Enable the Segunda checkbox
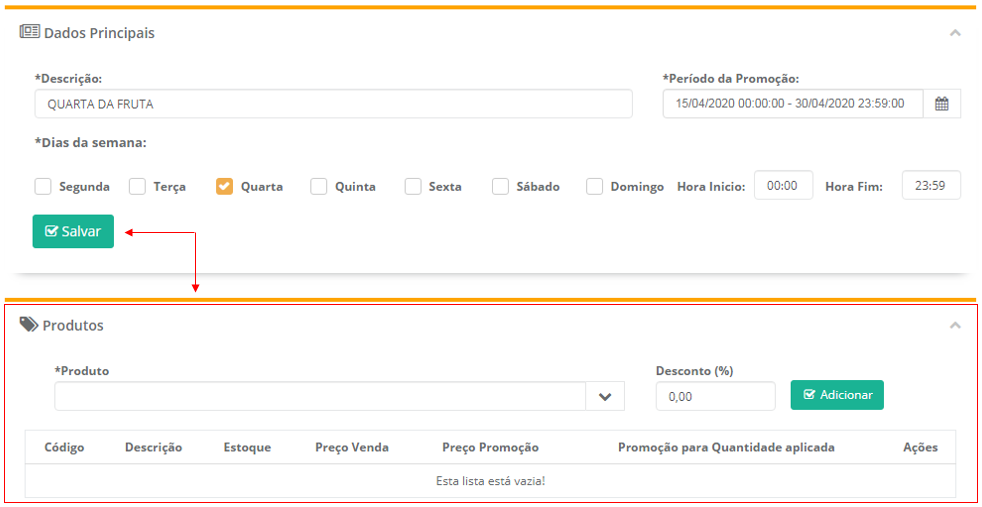Viewport: 982px width, 507px height. pos(43,186)
